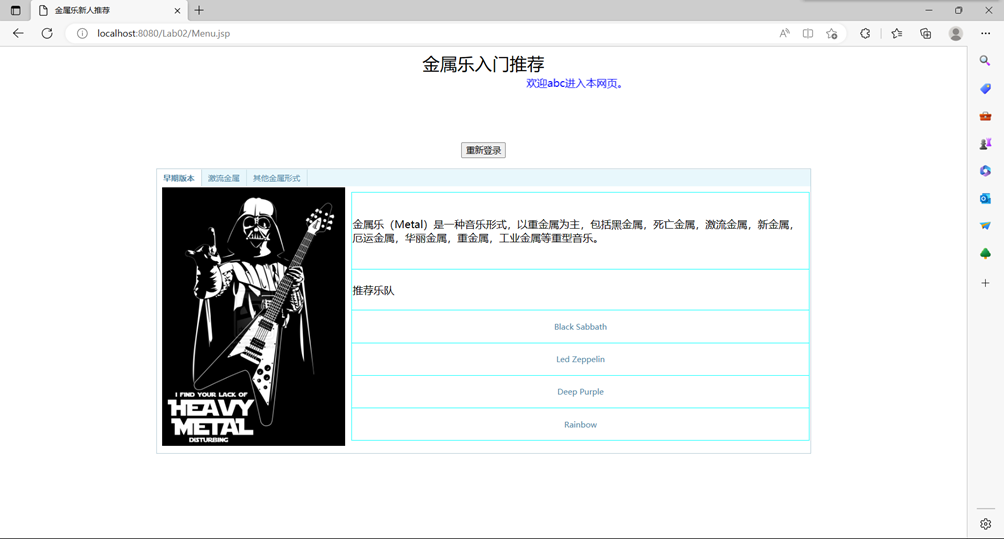
Task: Open sidebar Tools briefcase icon
Action: pyautogui.click(x=985, y=116)
